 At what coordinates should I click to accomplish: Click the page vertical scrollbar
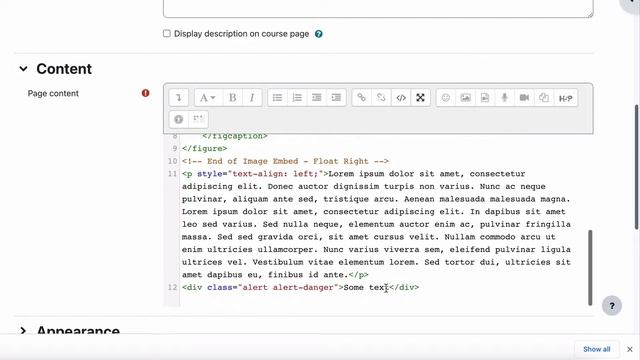tap(637, 167)
